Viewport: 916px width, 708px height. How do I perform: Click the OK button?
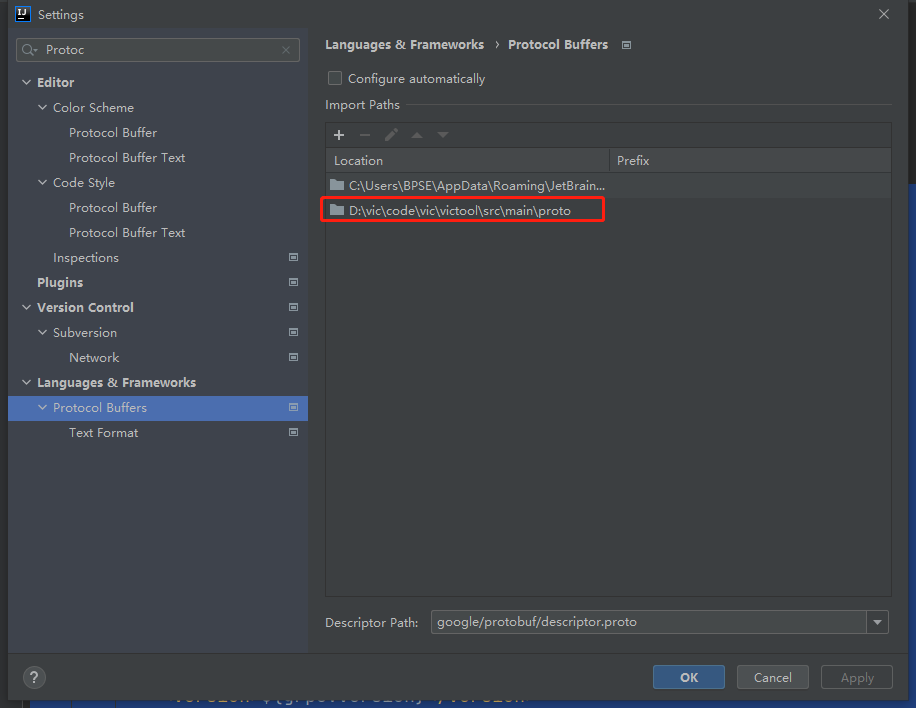click(689, 678)
